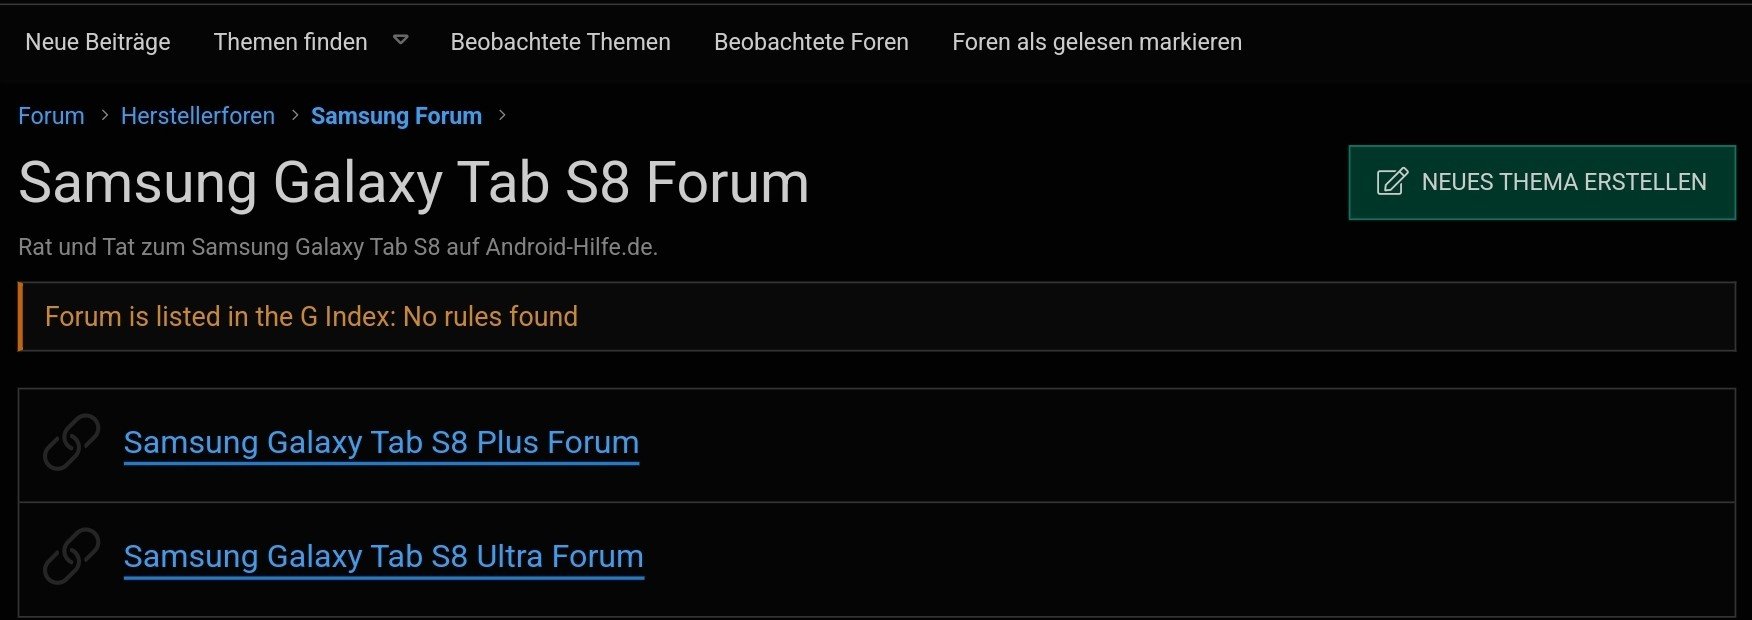Create a new topic with Neues Thema Erstellen

tap(1542, 182)
